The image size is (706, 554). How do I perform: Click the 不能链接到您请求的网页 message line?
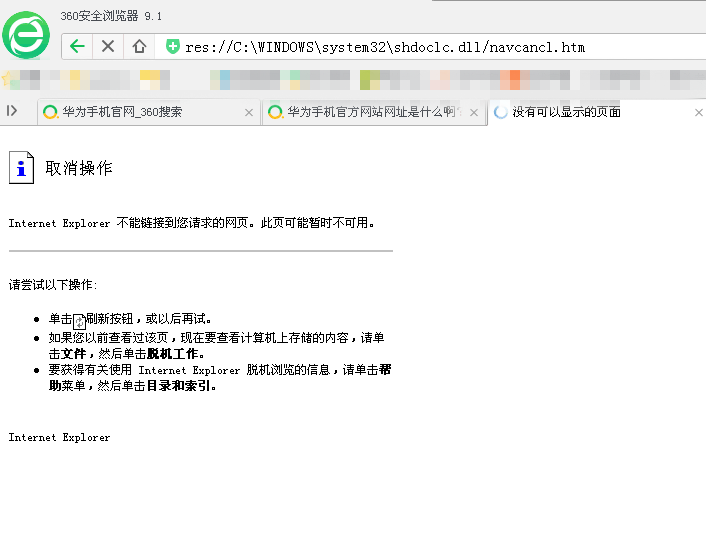coord(191,223)
